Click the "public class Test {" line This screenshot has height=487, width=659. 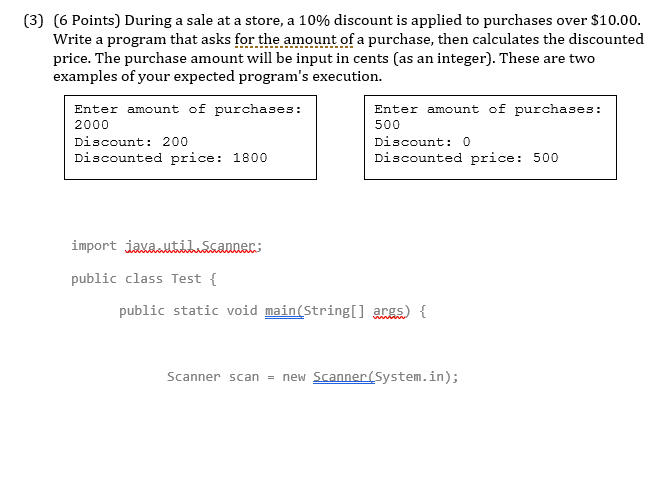(144, 279)
